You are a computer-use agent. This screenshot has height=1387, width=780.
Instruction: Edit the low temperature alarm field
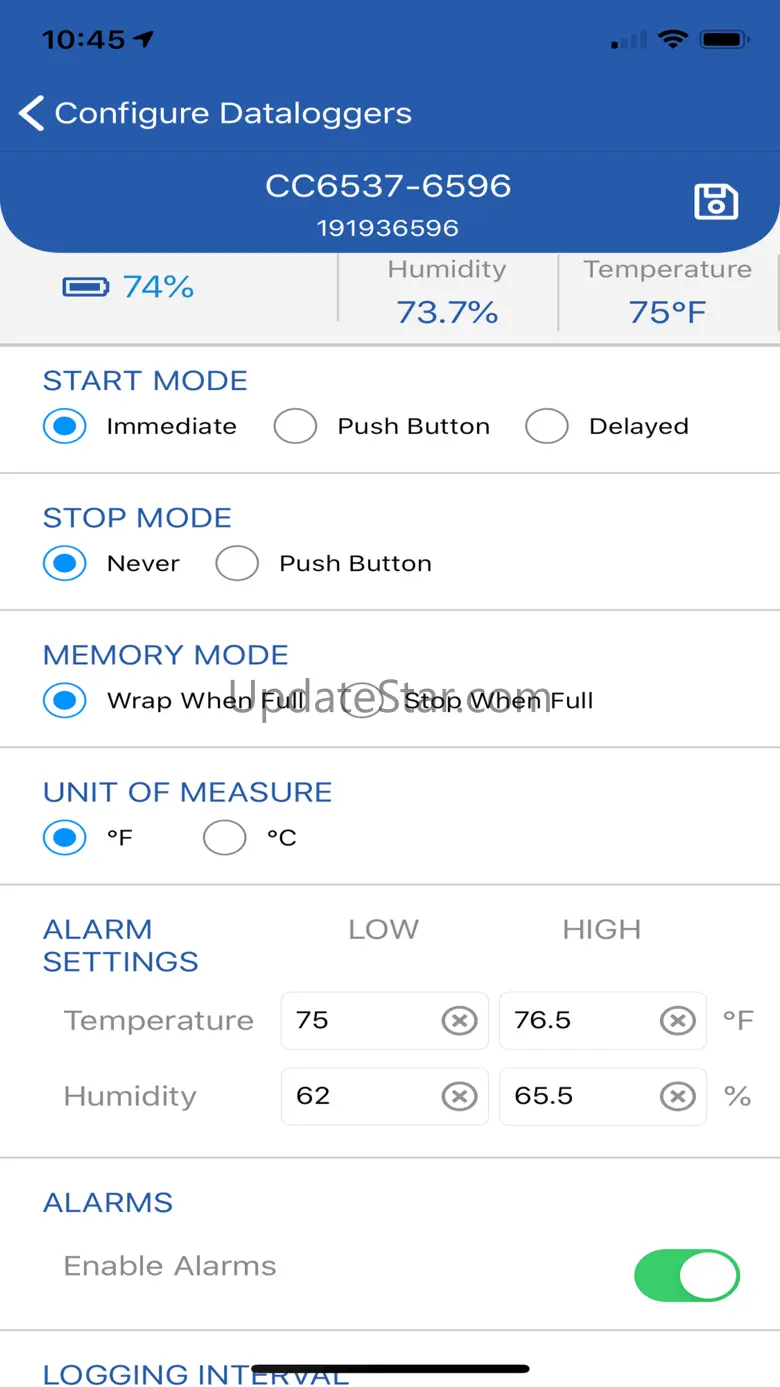coord(360,1021)
